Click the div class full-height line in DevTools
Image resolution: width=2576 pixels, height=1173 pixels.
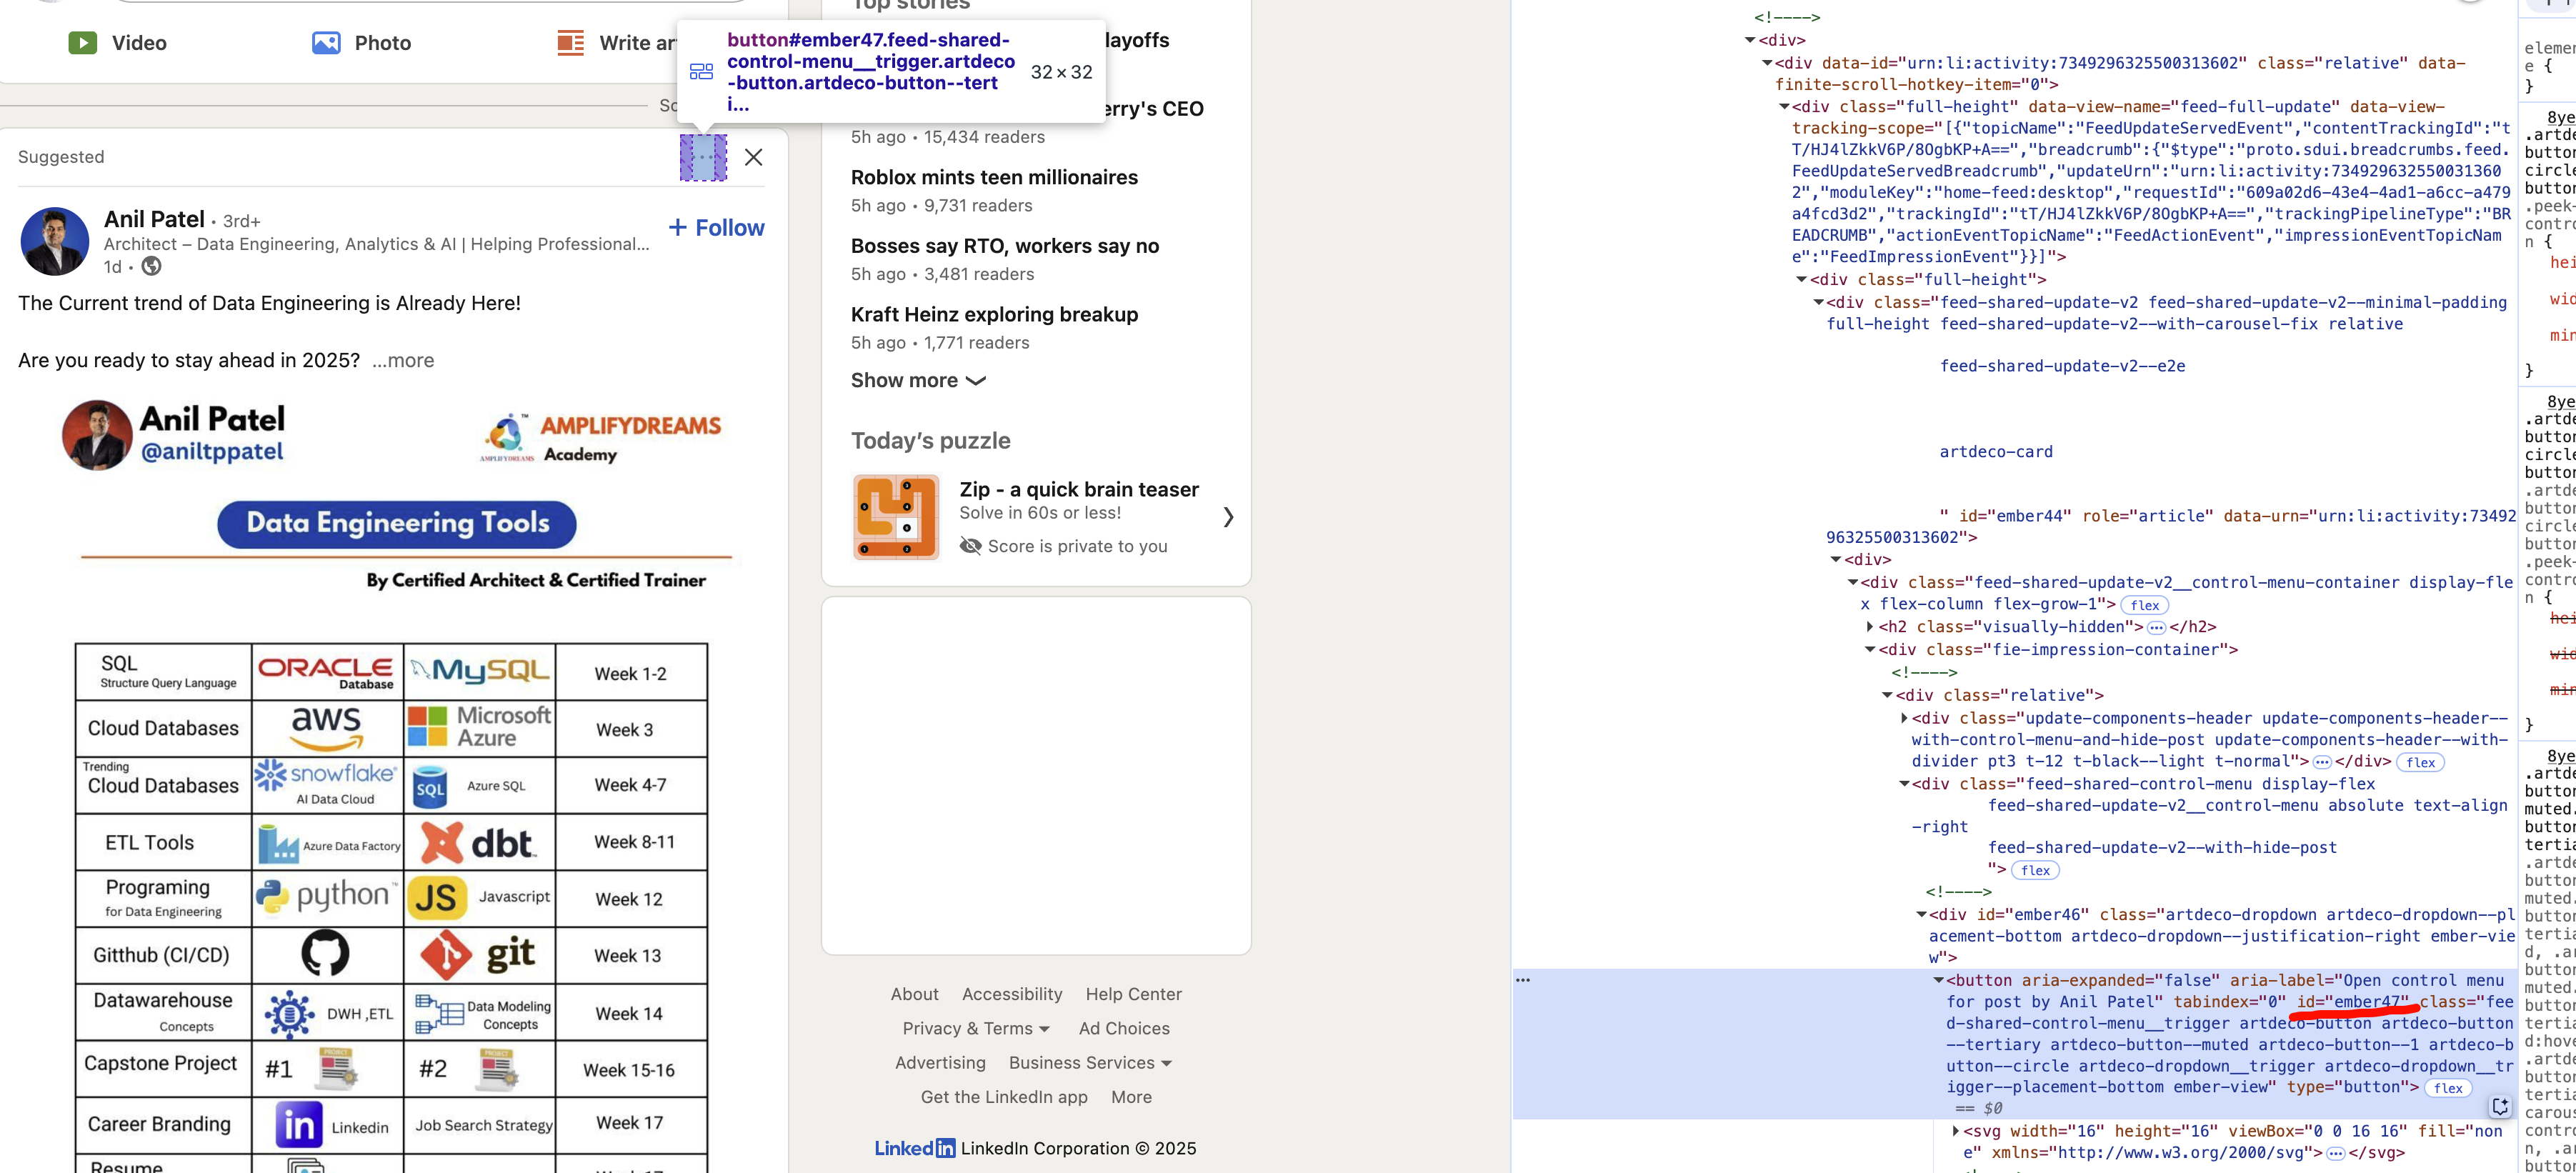1927,280
